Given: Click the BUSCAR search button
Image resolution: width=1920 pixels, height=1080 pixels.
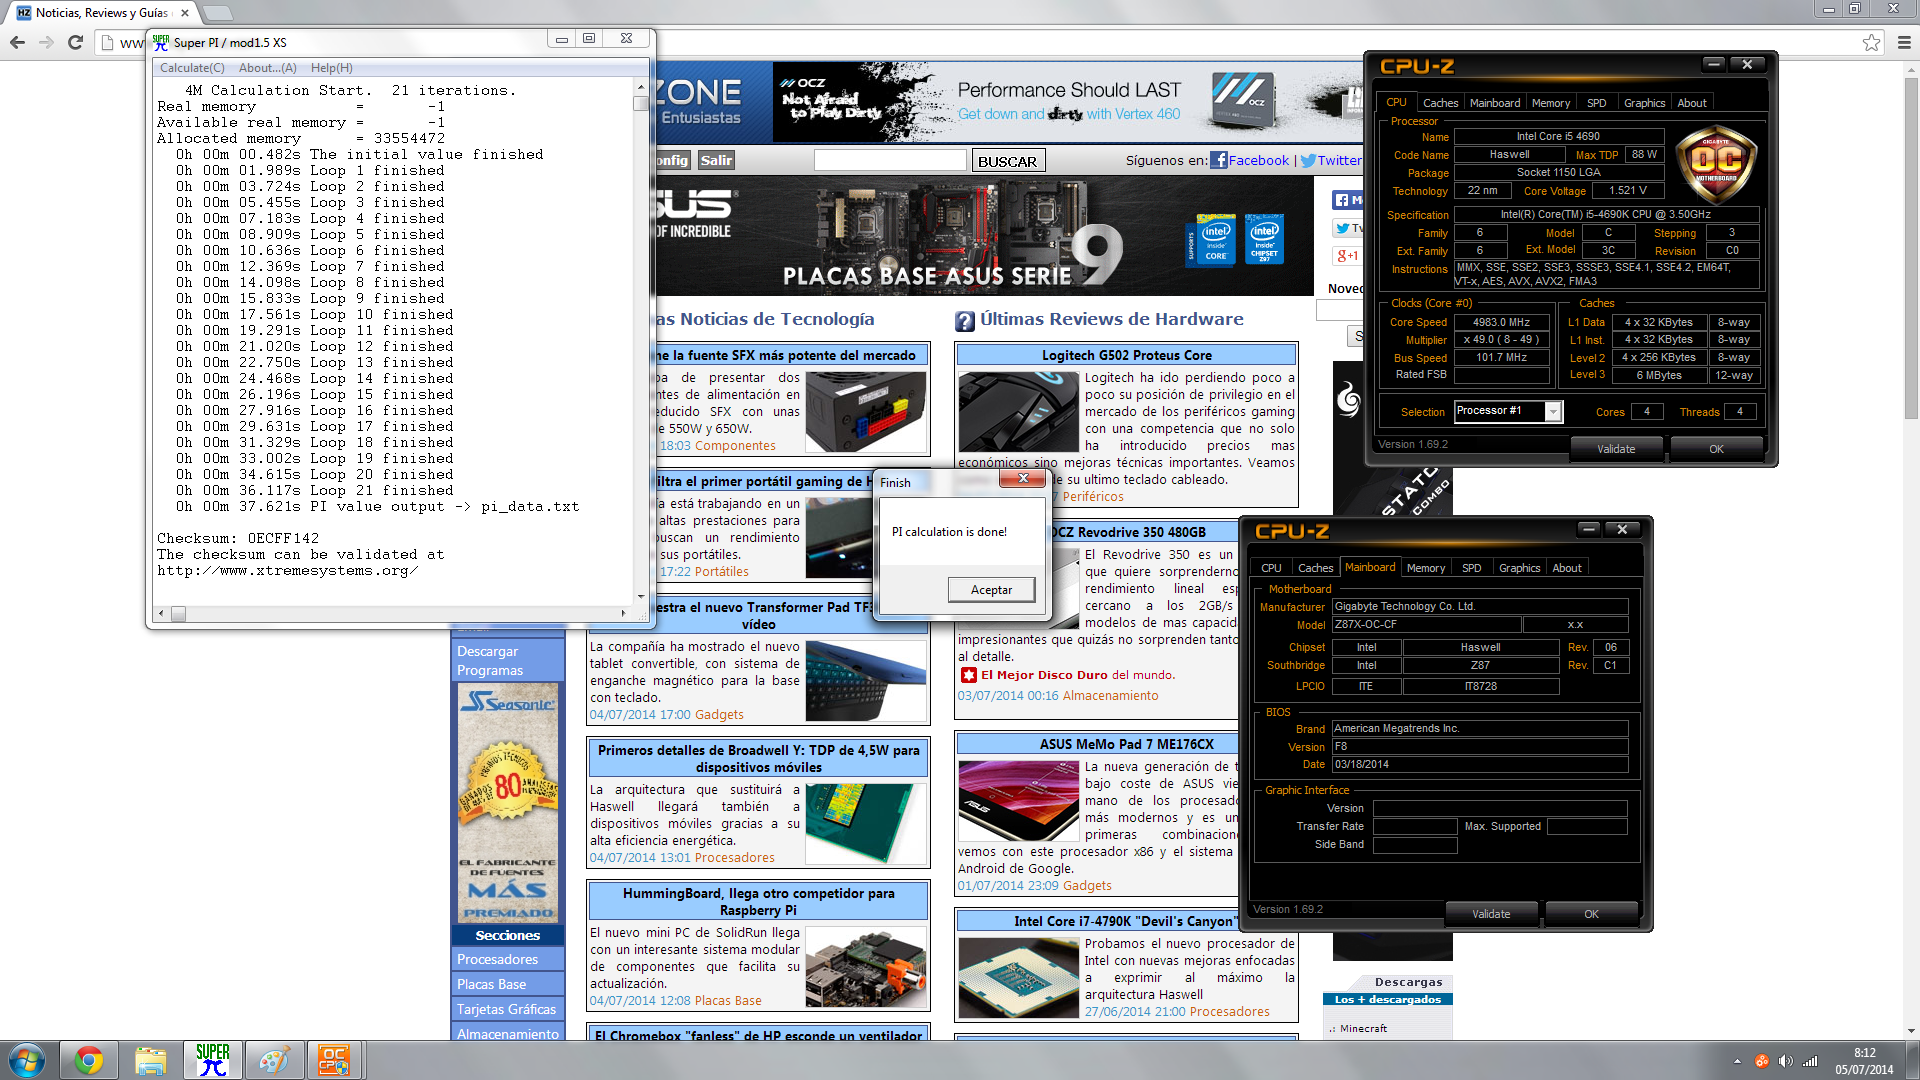Looking at the screenshot, I should (x=1007, y=161).
